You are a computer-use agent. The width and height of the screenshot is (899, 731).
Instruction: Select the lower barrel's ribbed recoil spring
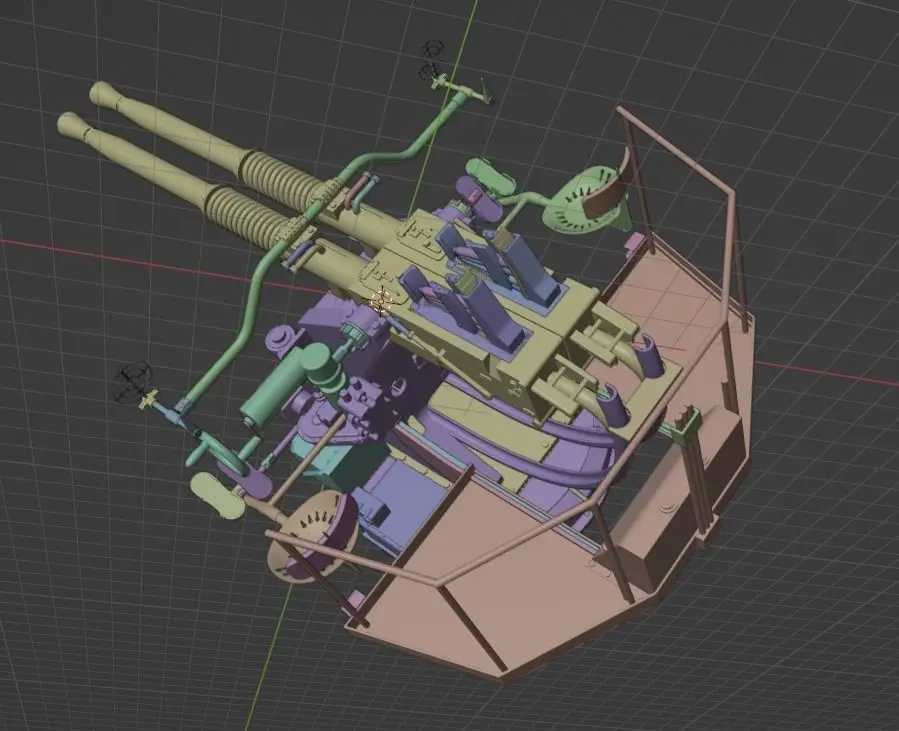[x=247, y=219]
